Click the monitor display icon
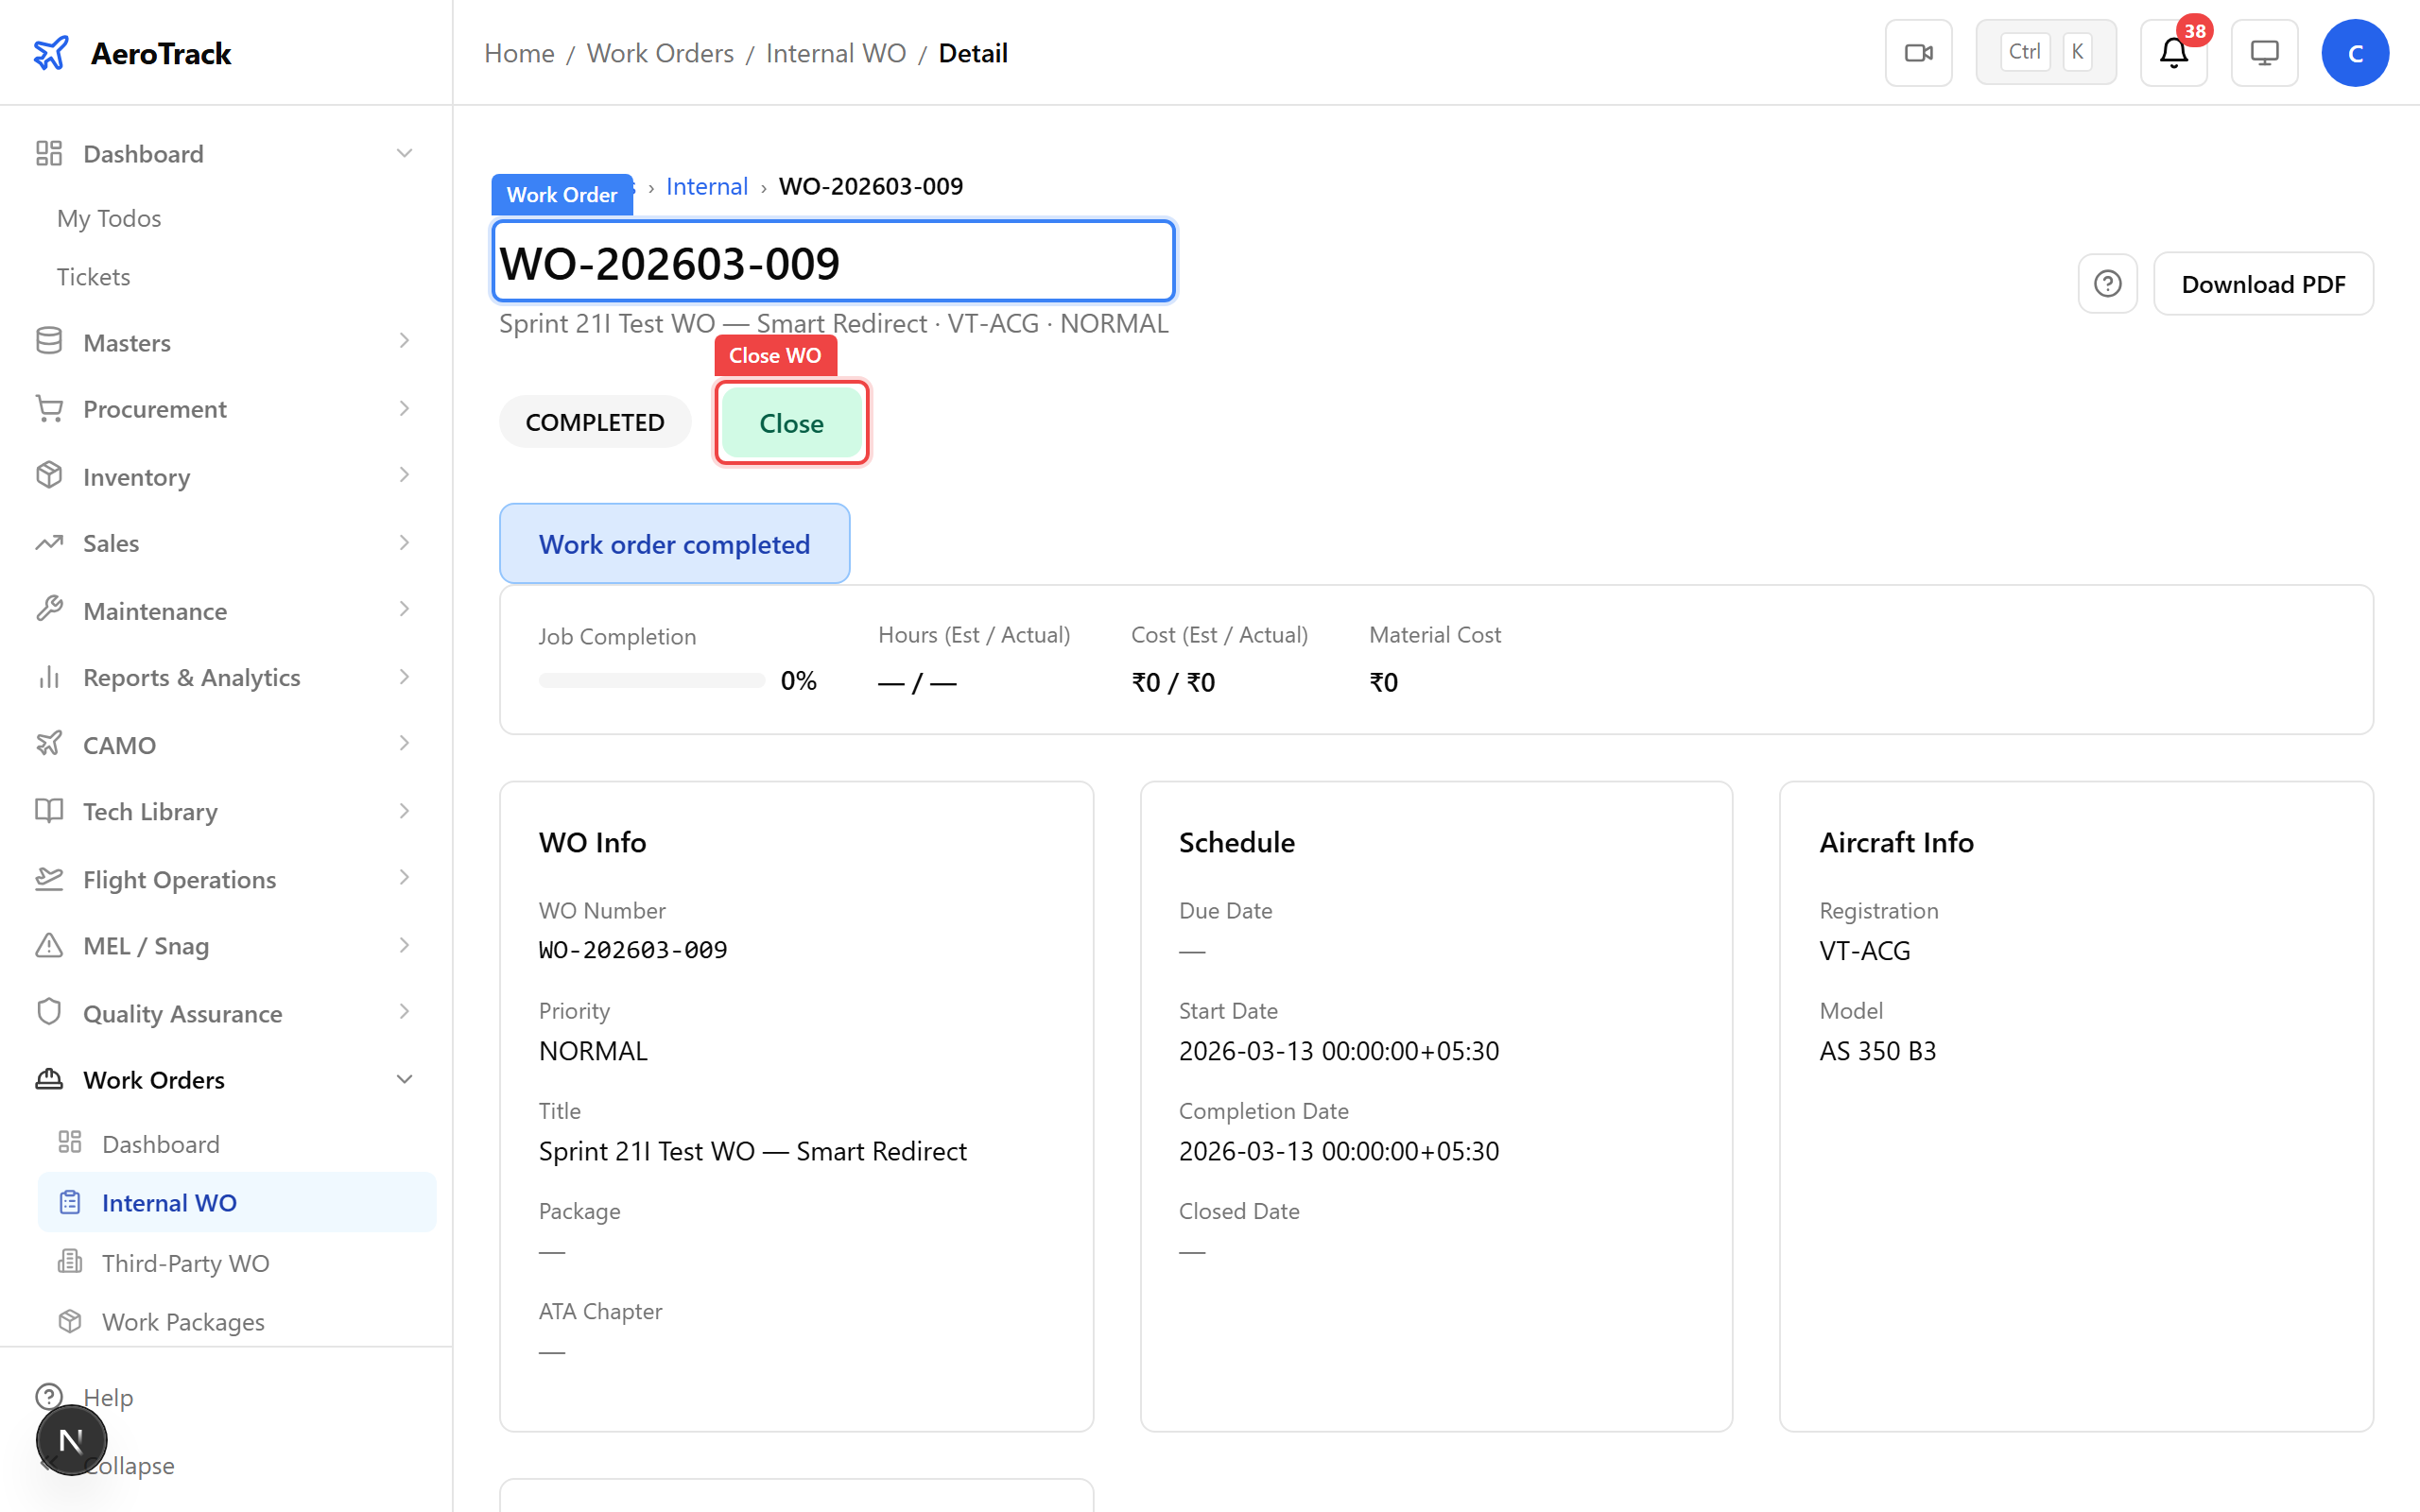The width and height of the screenshot is (2420, 1512). 2263,53
